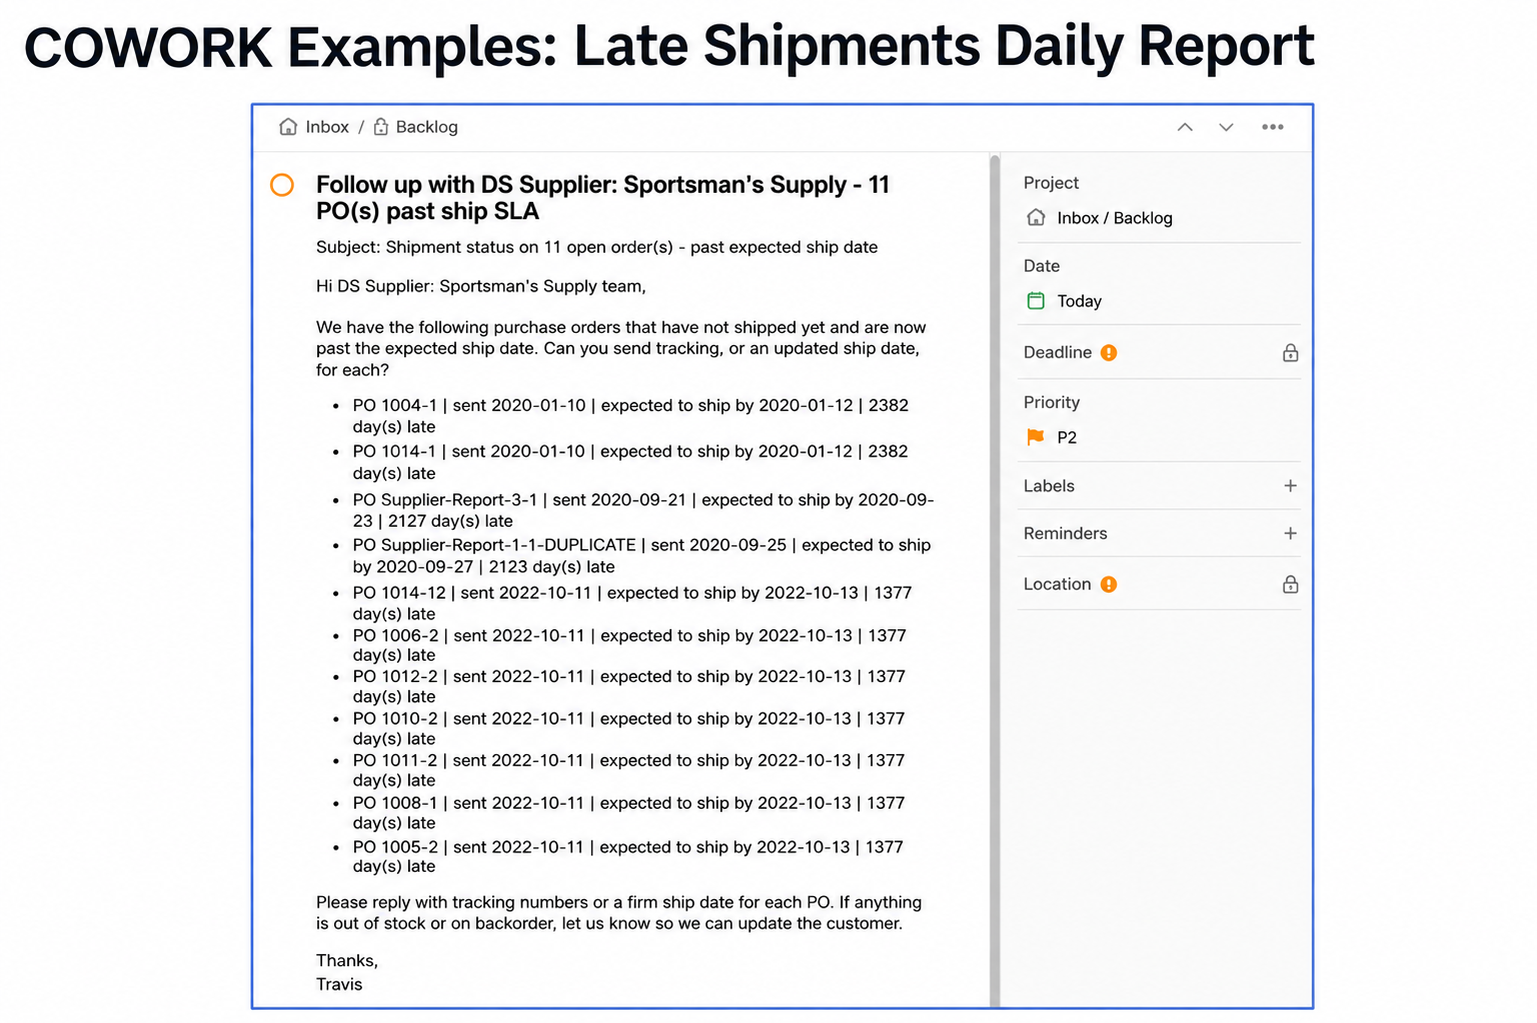Image resolution: width=1537 pixels, height=1023 pixels.
Task: Mark the task complete with orange circle
Action: tap(282, 185)
